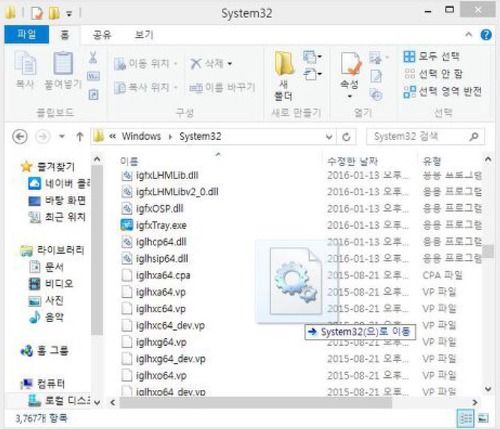This screenshot has width=500, height=429.
Task: Select 컴퓨터 in navigation pane
Action: [42, 384]
